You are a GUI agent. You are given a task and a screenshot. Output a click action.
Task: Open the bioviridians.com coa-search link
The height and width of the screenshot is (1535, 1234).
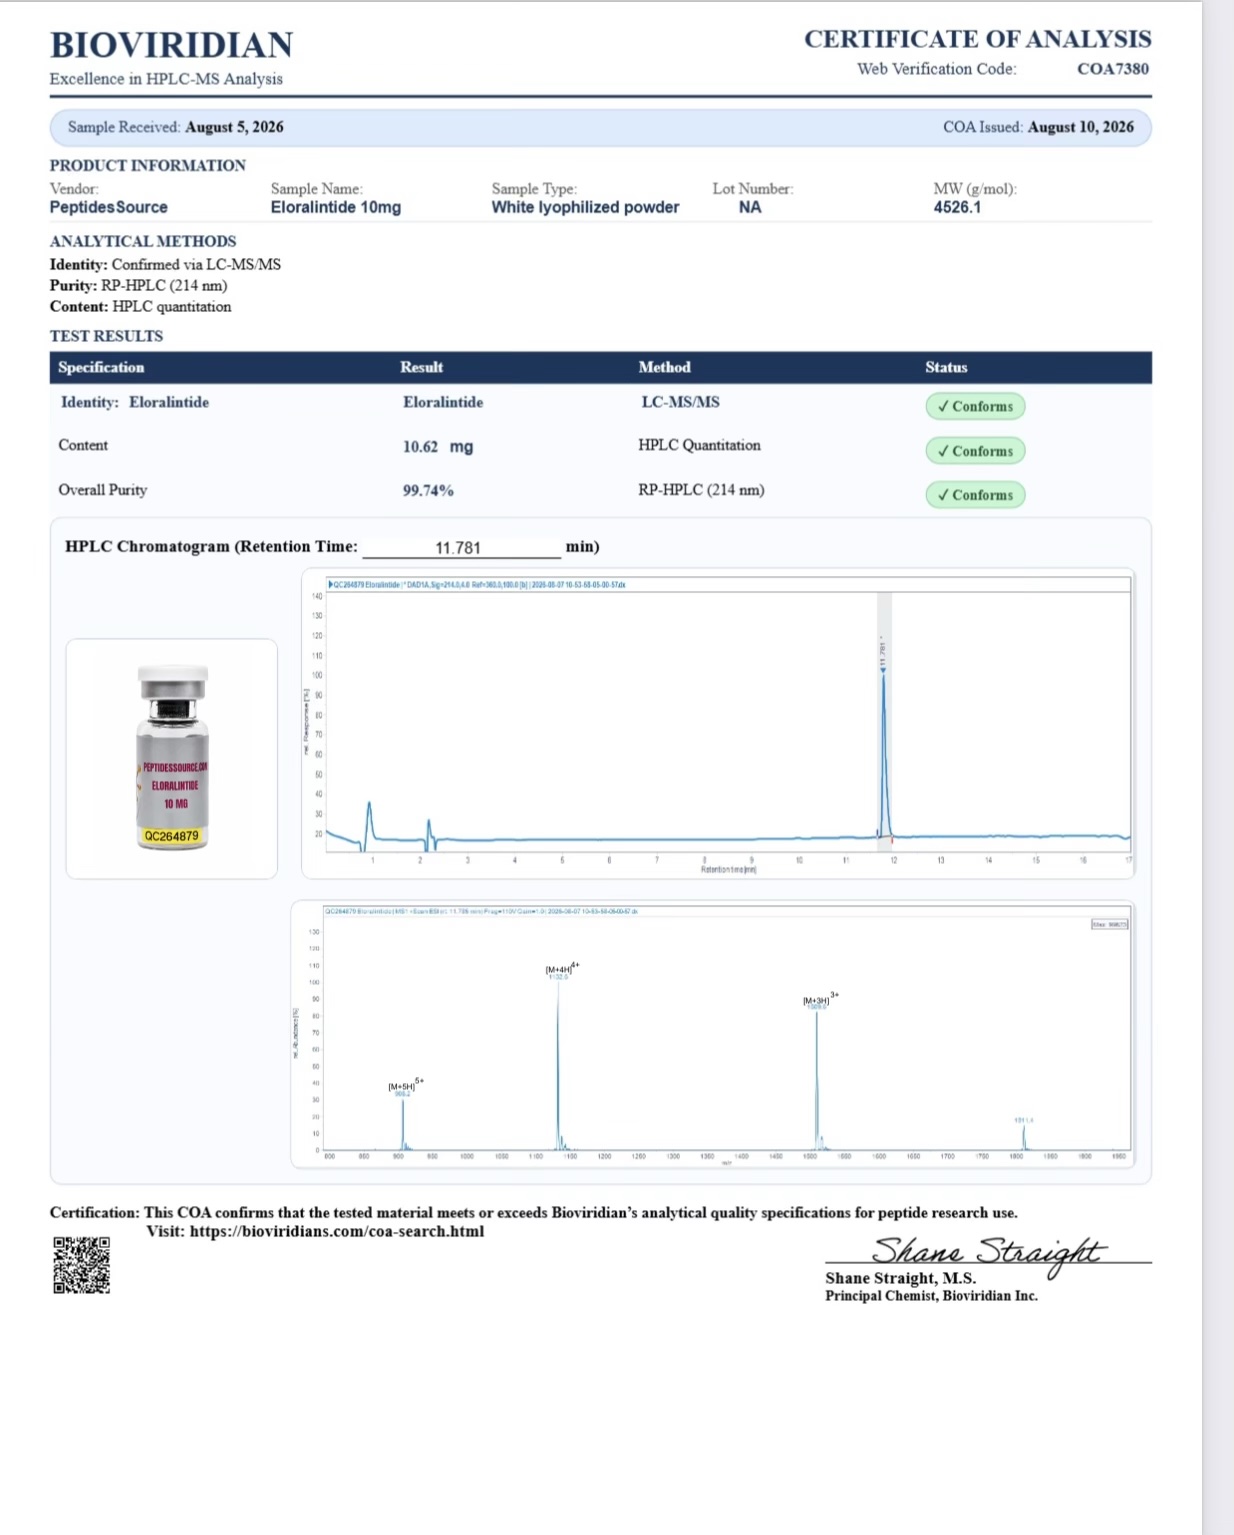[x=337, y=1231]
